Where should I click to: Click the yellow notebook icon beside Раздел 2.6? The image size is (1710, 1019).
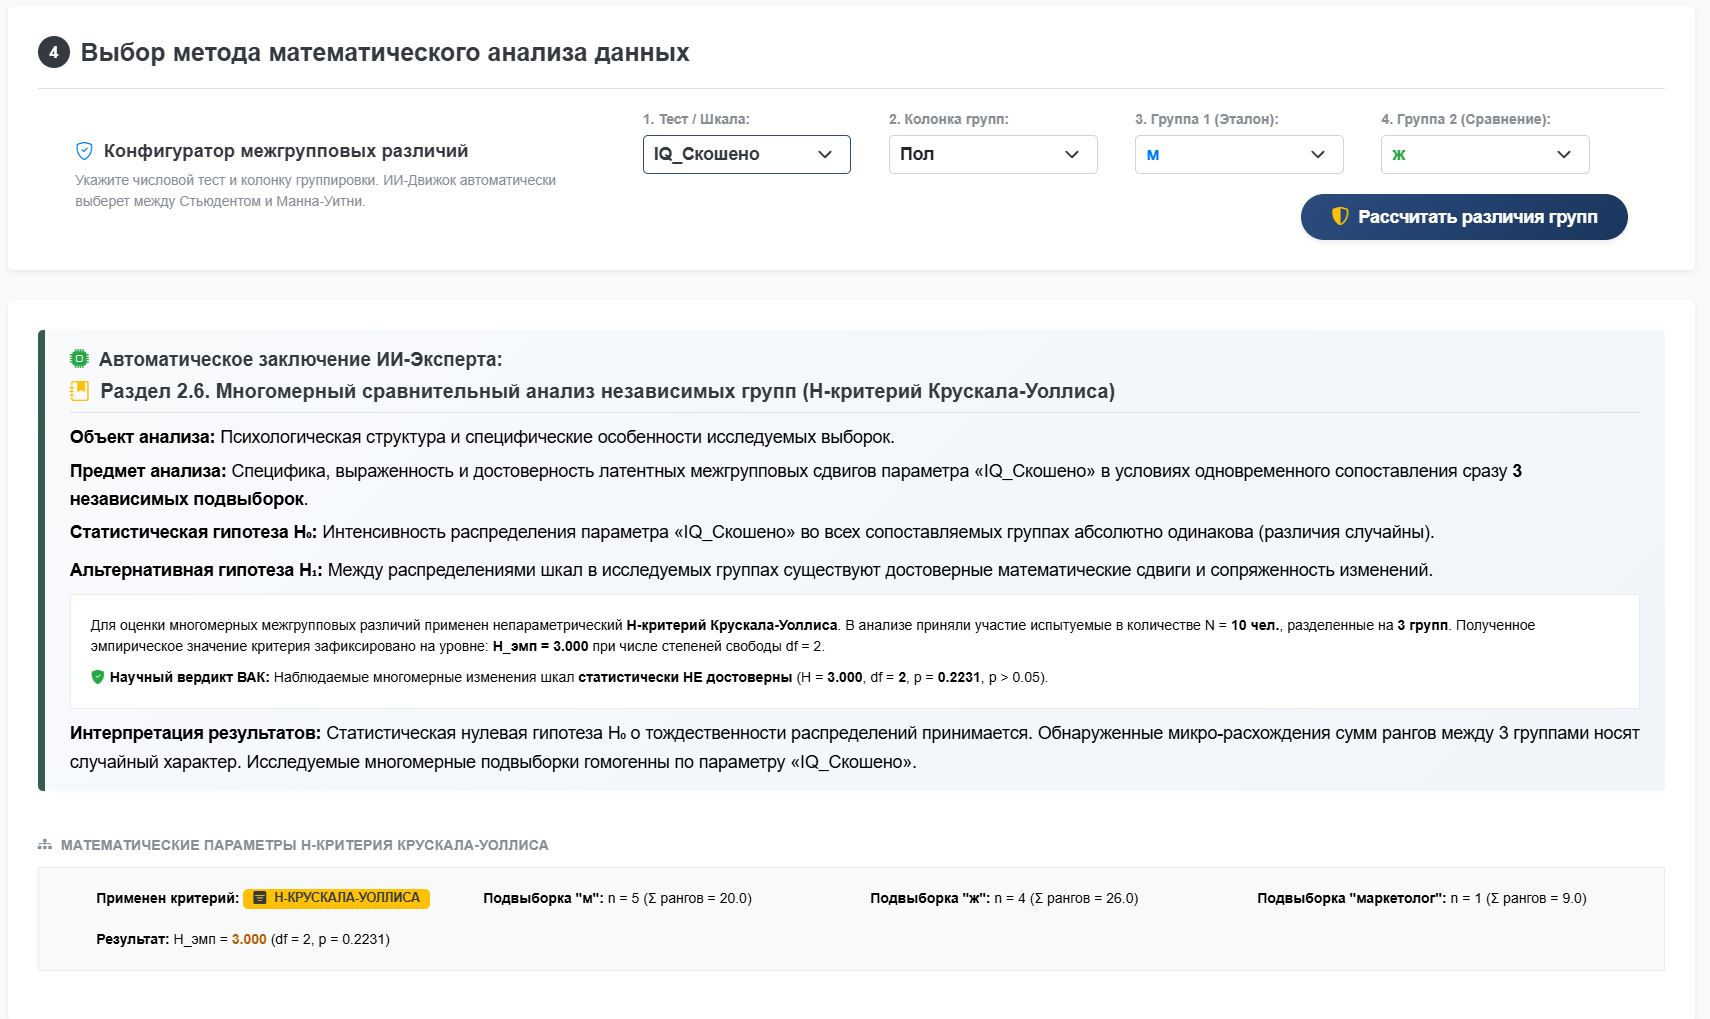coord(79,391)
